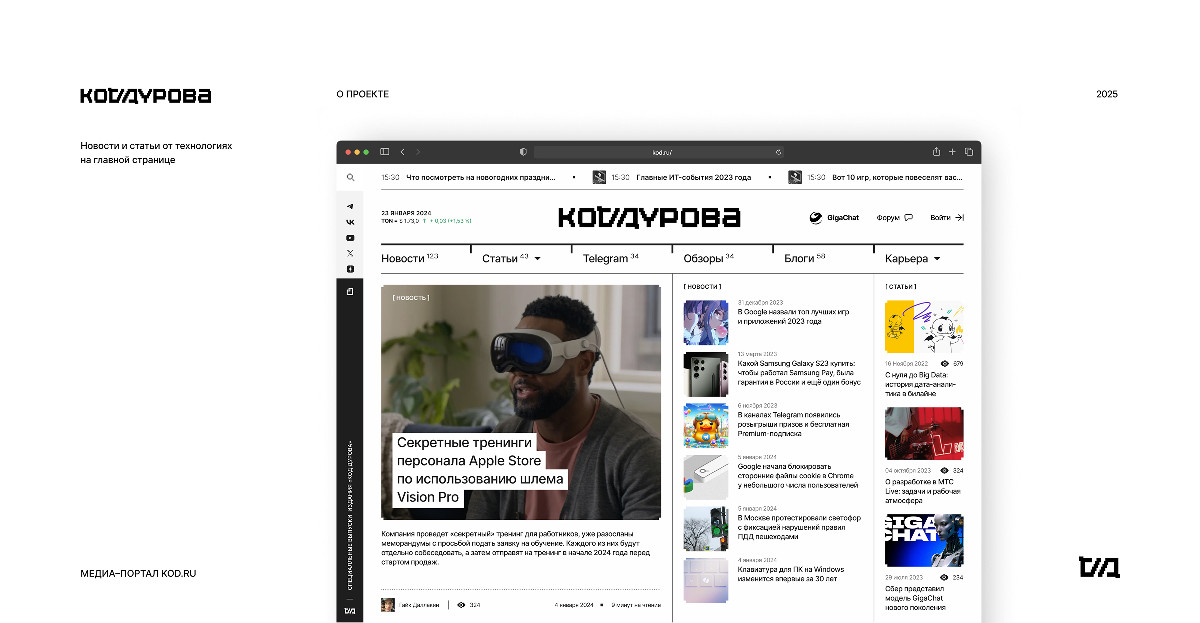Click the eye icon beside 'С нуля до Big Data'
The height and width of the screenshot is (623, 1200).
(944, 364)
